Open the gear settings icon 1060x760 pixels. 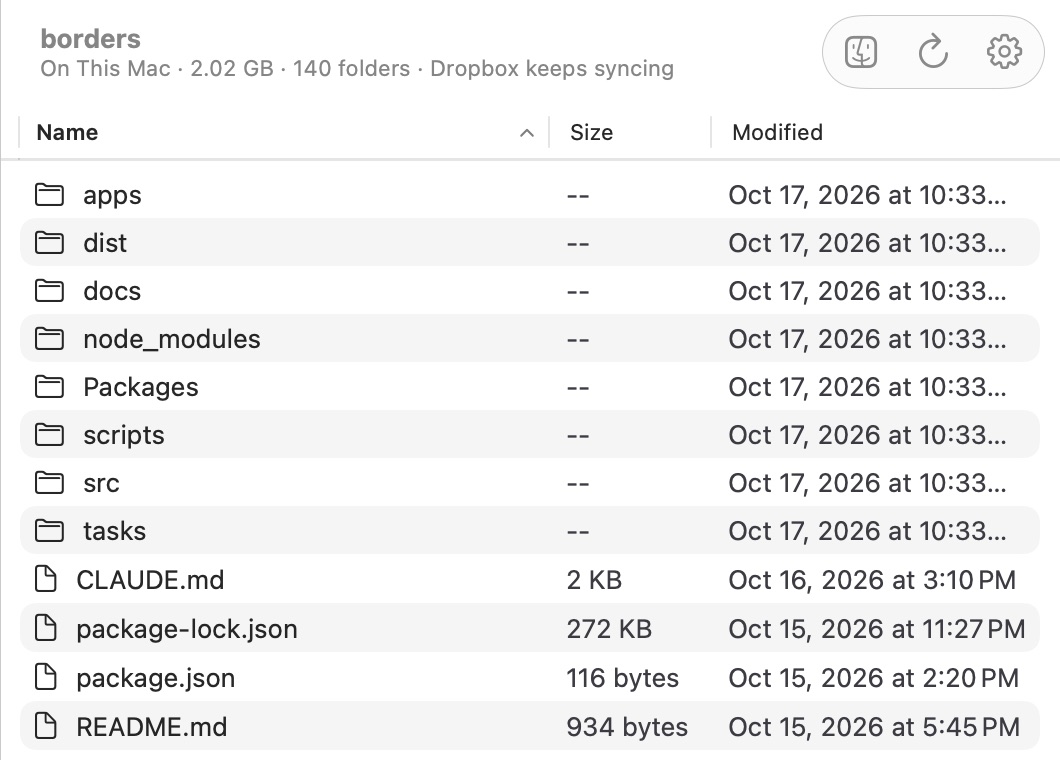[x=1005, y=52]
